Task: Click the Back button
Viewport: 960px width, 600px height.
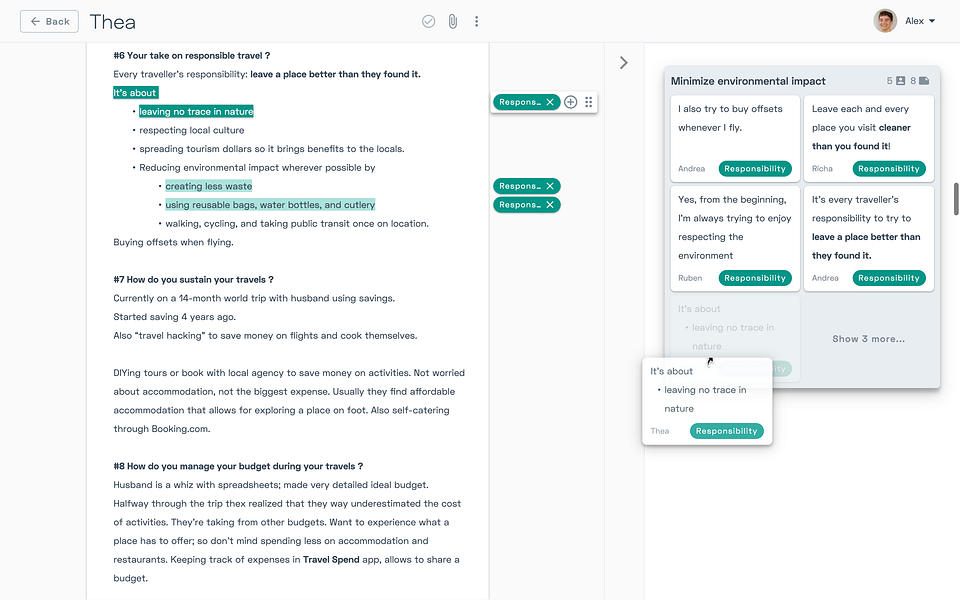Action: pyautogui.click(x=49, y=21)
